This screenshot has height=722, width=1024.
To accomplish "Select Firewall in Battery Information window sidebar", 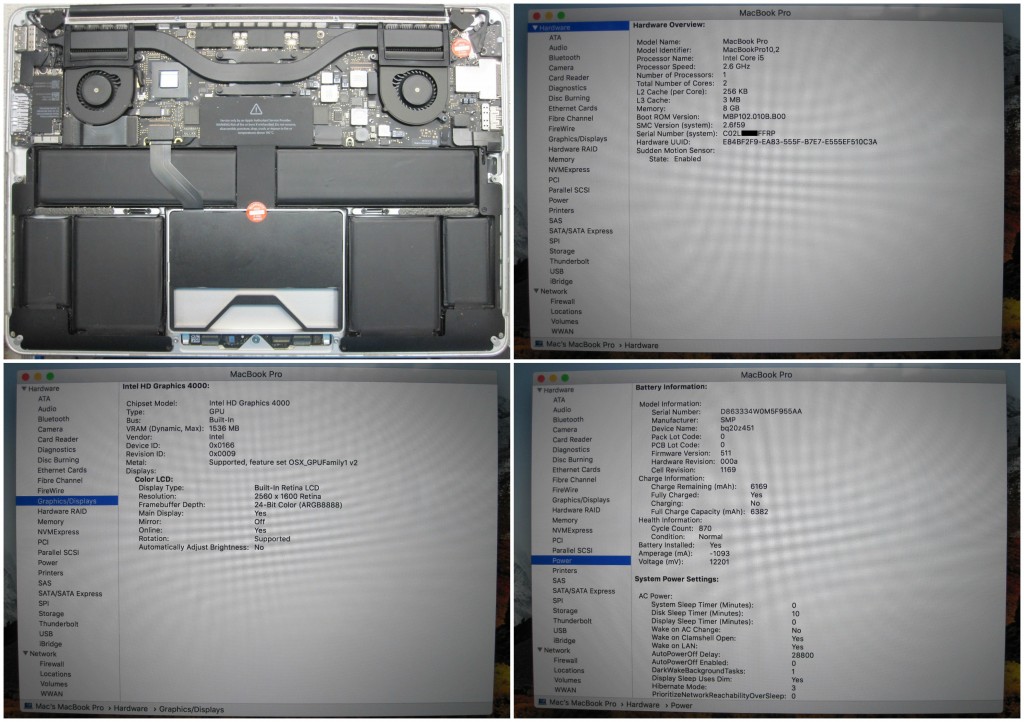I will [565, 660].
